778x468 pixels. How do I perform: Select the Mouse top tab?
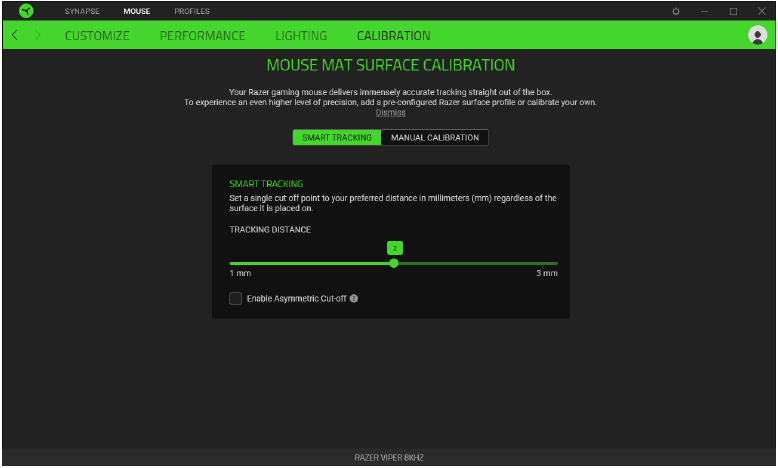tap(136, 11)
